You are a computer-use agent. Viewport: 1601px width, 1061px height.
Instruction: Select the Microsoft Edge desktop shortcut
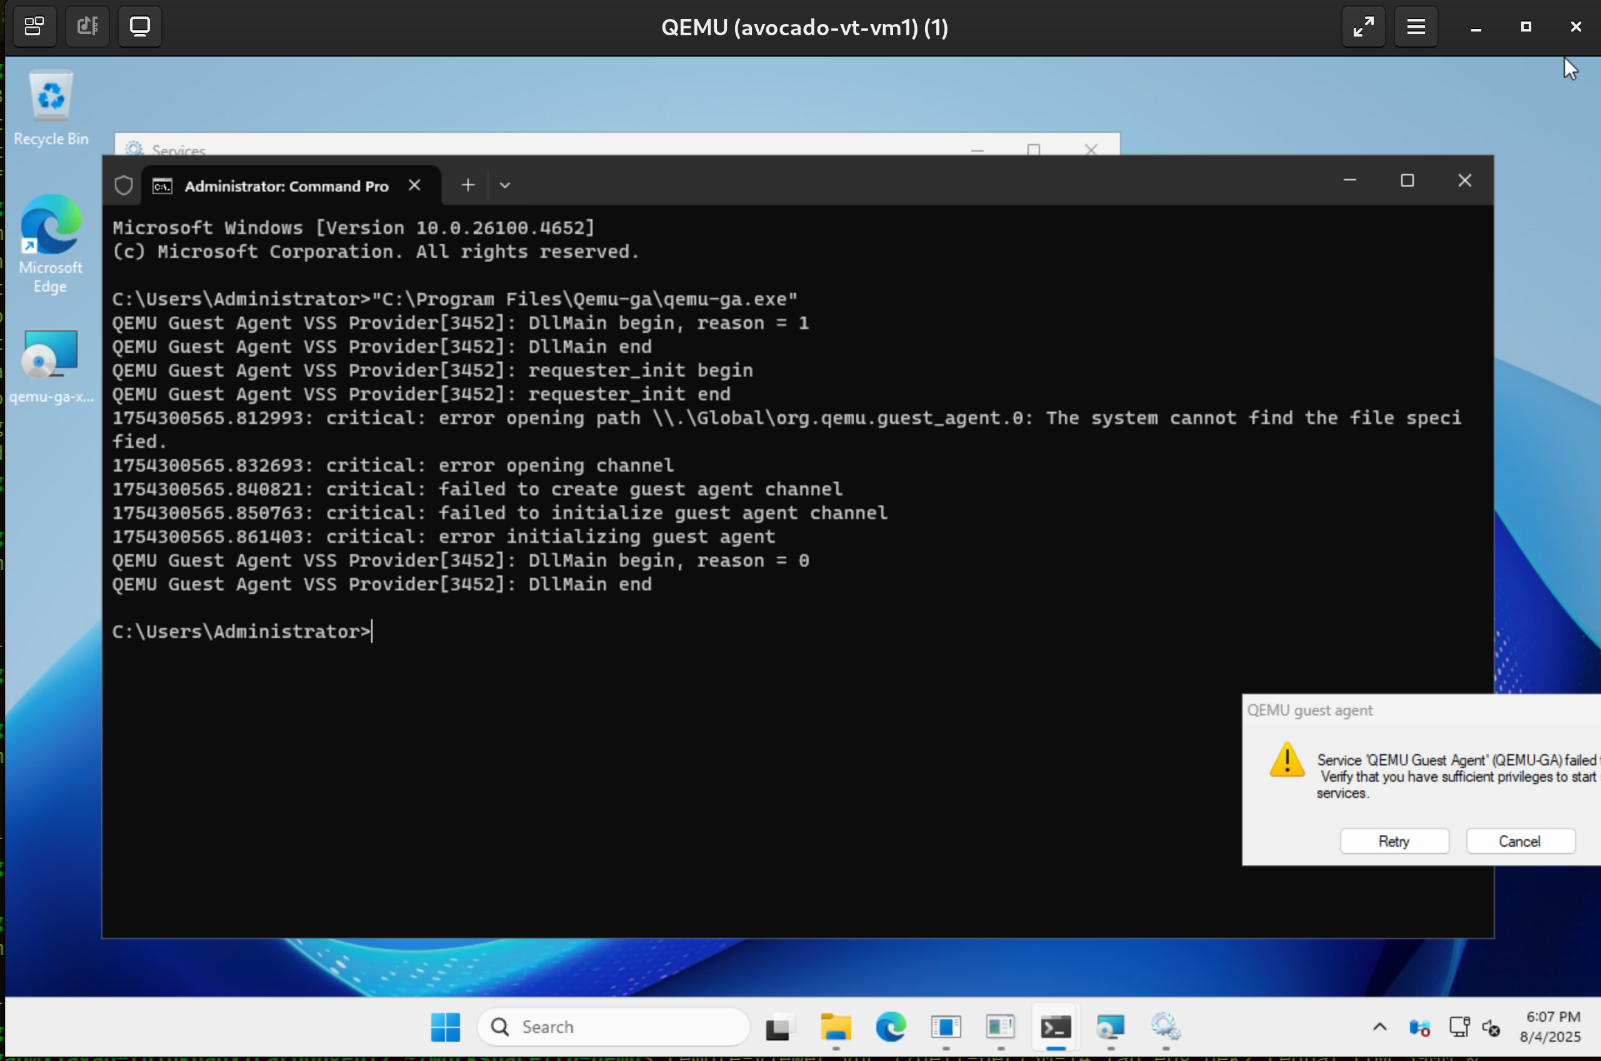tap(51, 244)
